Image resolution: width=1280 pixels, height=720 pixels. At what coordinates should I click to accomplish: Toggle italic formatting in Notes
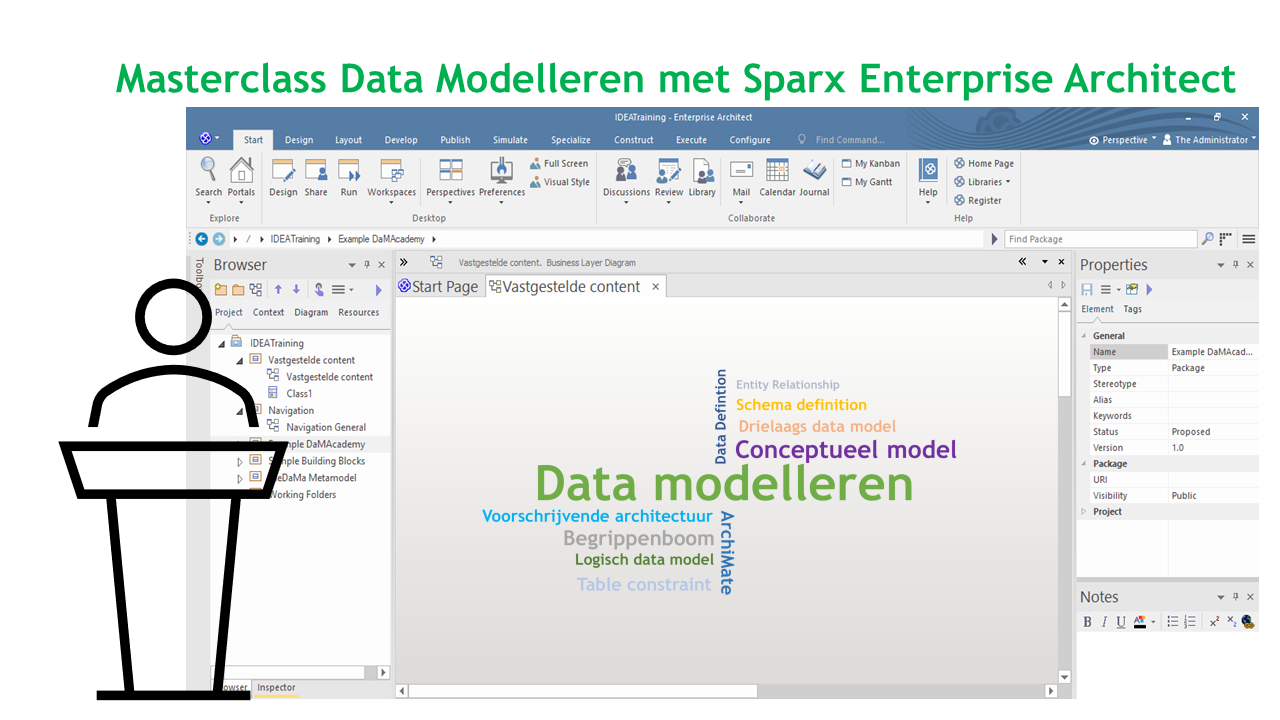pos(1104,622)
